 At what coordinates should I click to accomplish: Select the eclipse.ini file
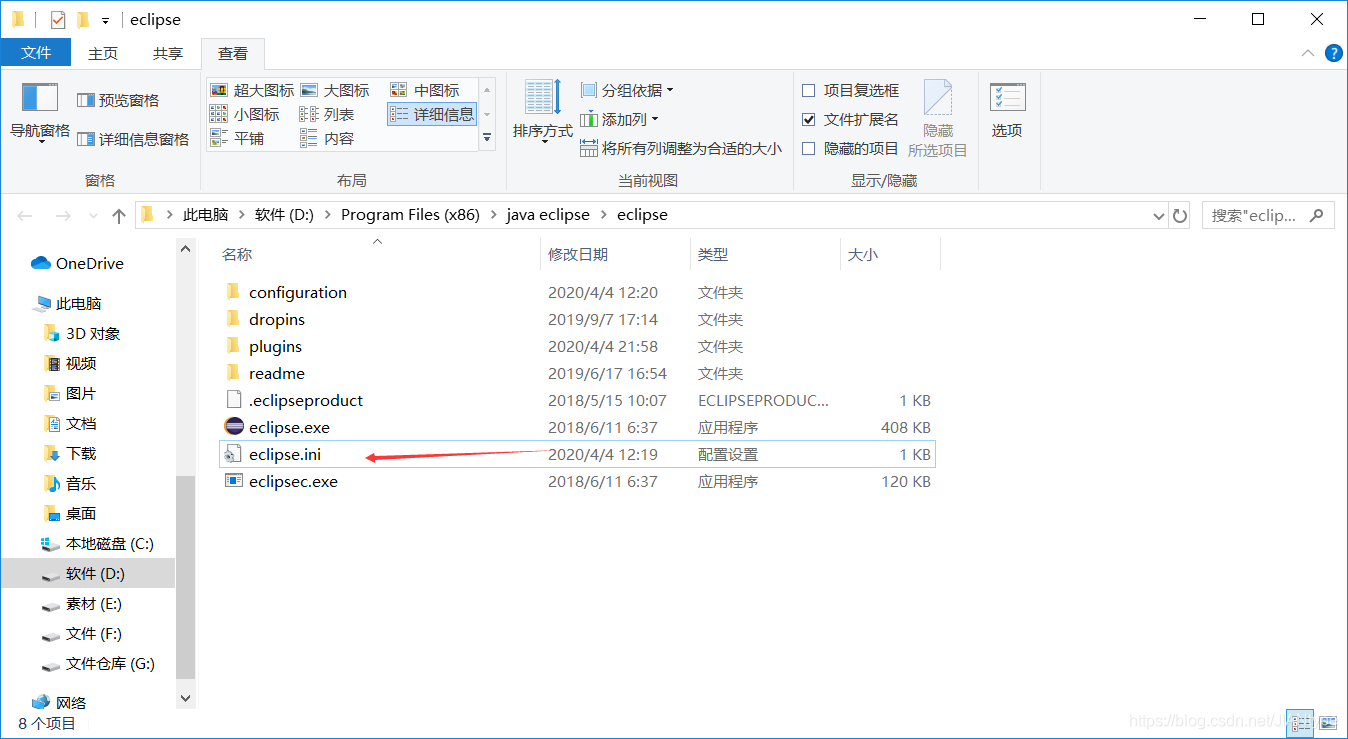577,454
